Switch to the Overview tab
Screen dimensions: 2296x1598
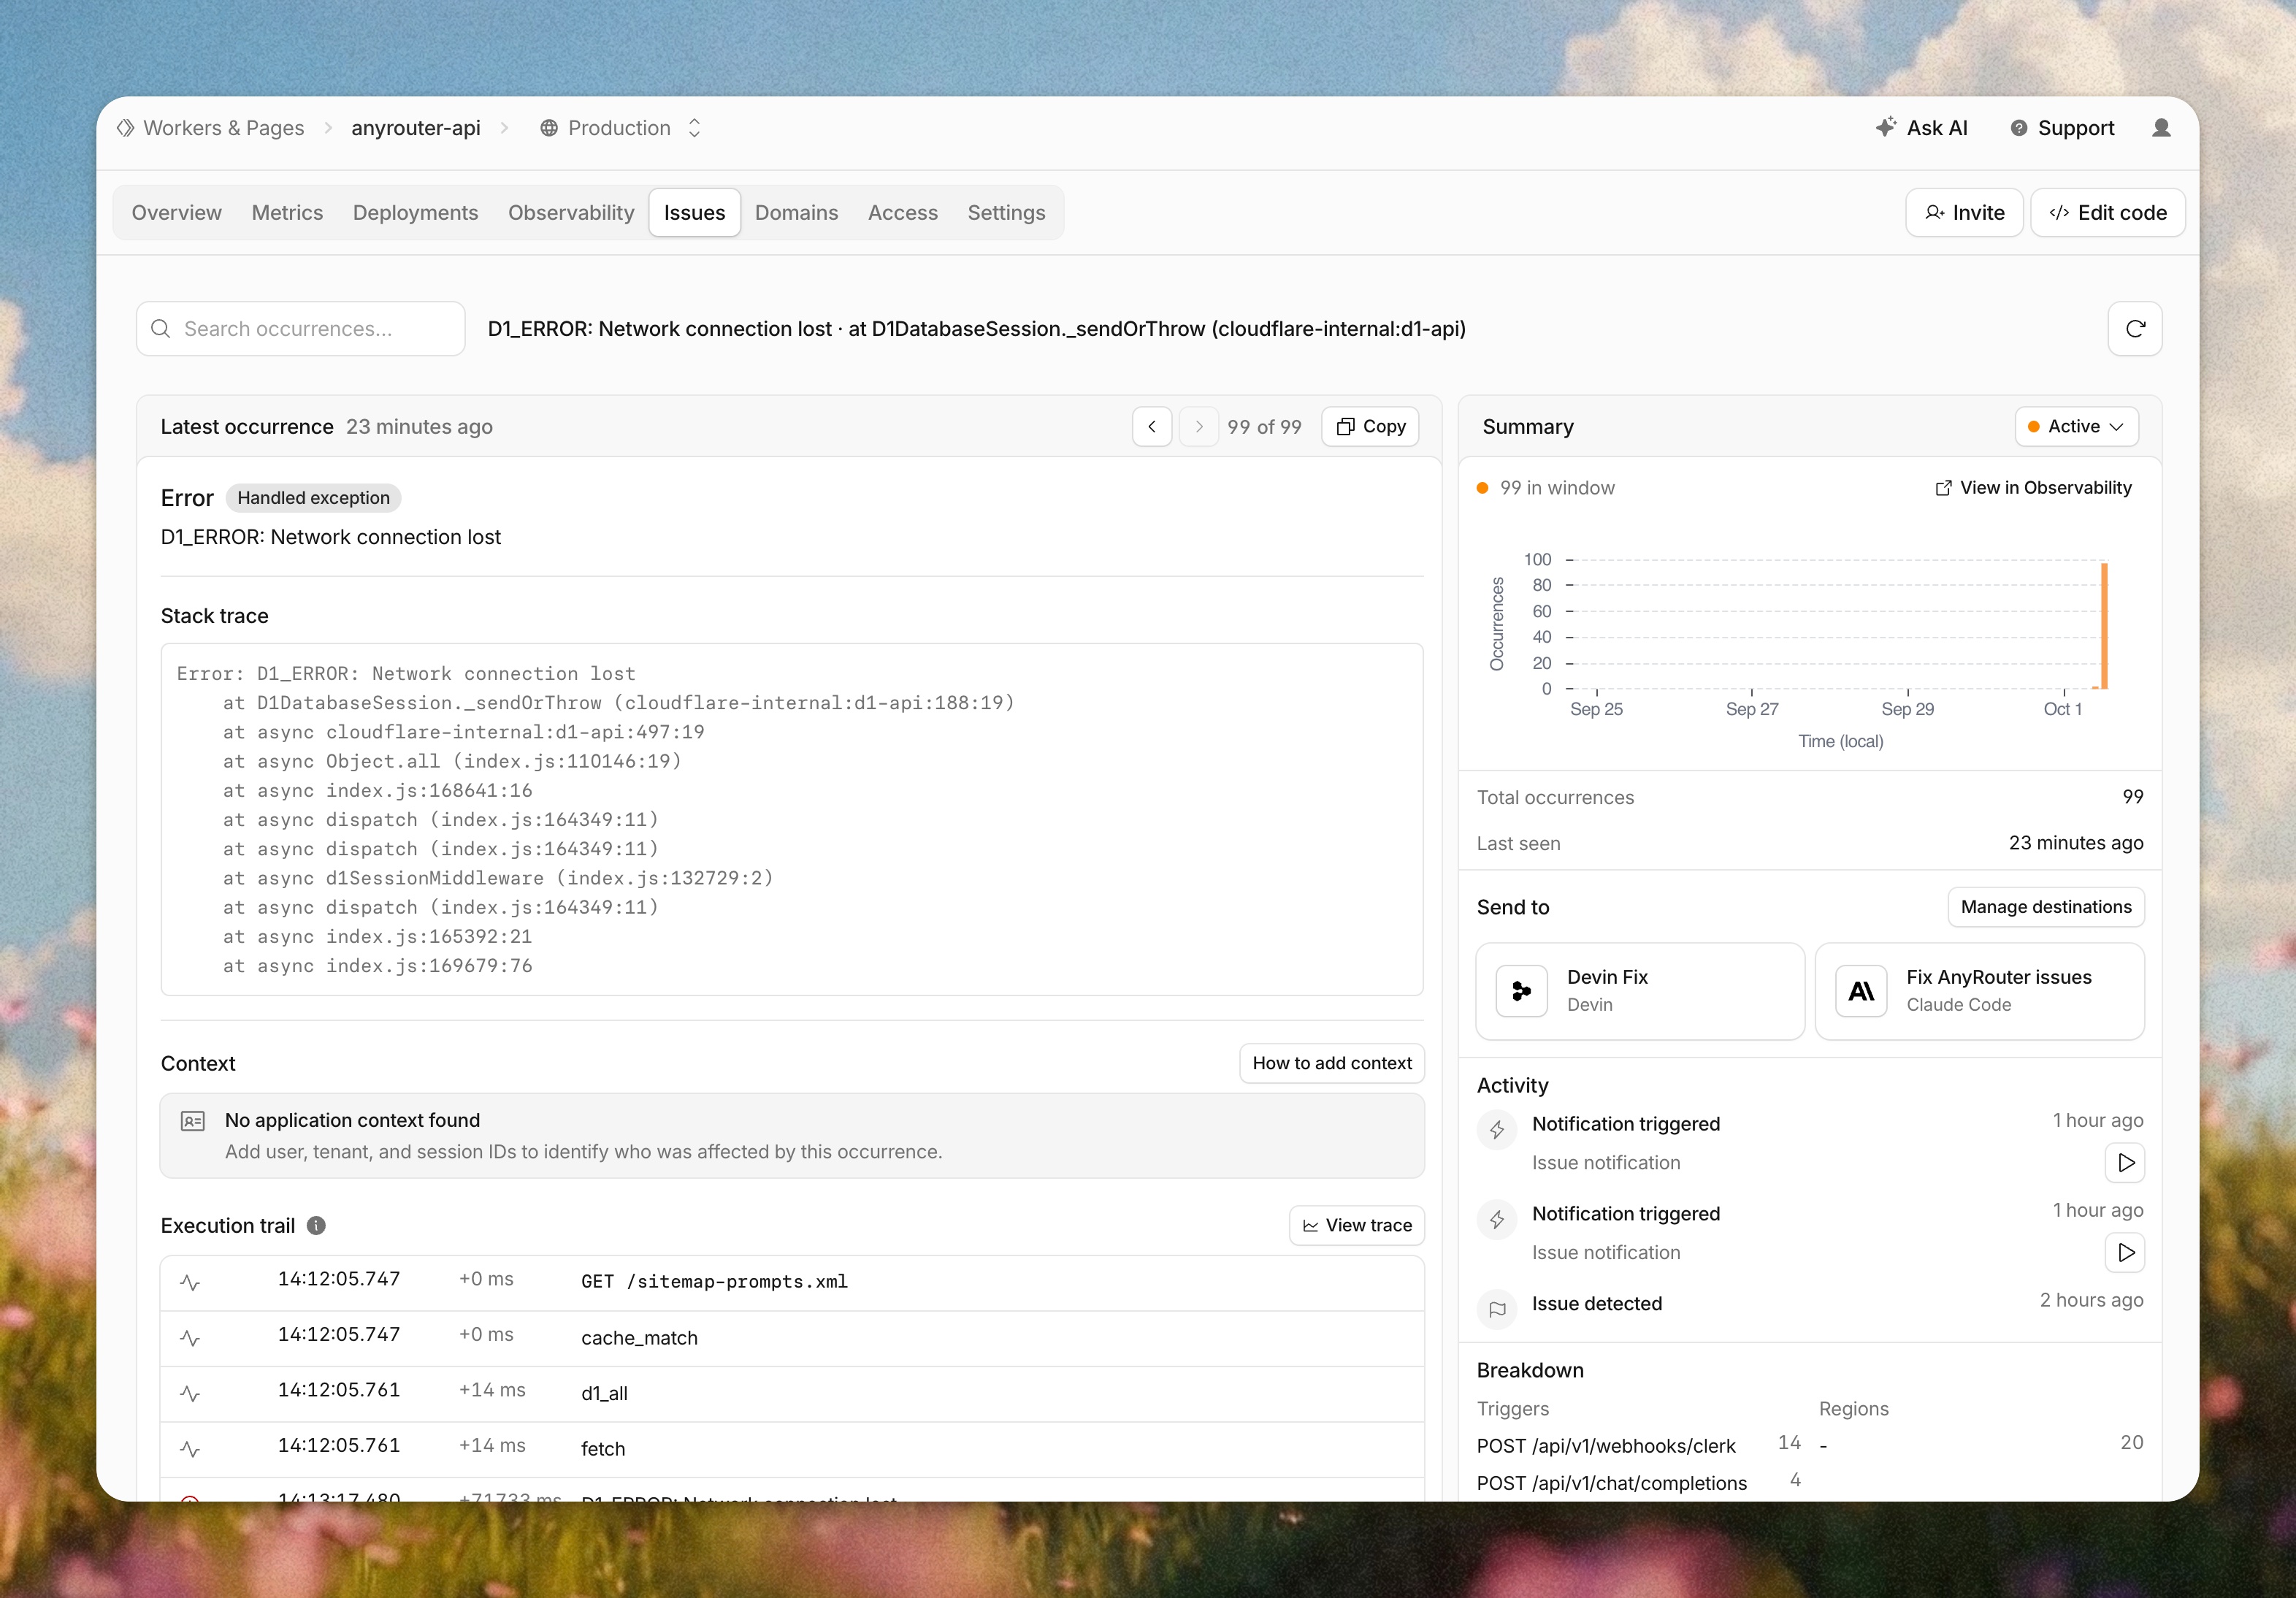point(177,213)
